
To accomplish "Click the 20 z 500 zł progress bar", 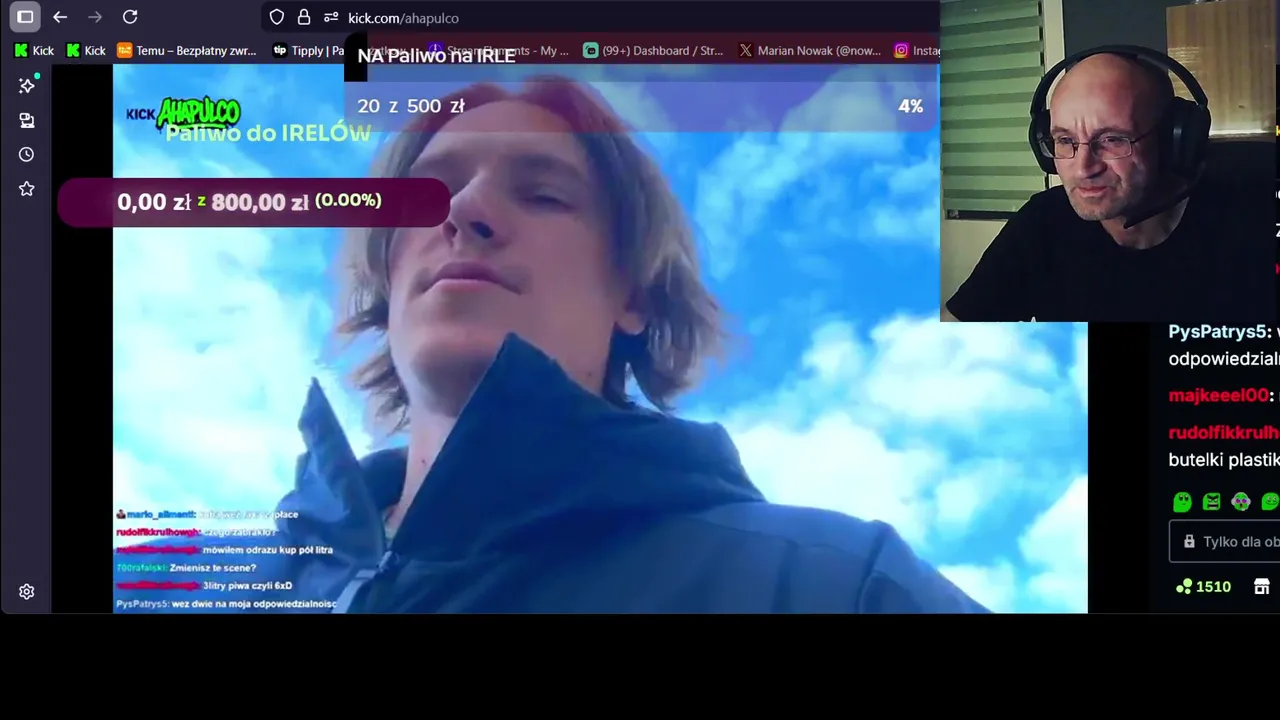I will (640, 106).
